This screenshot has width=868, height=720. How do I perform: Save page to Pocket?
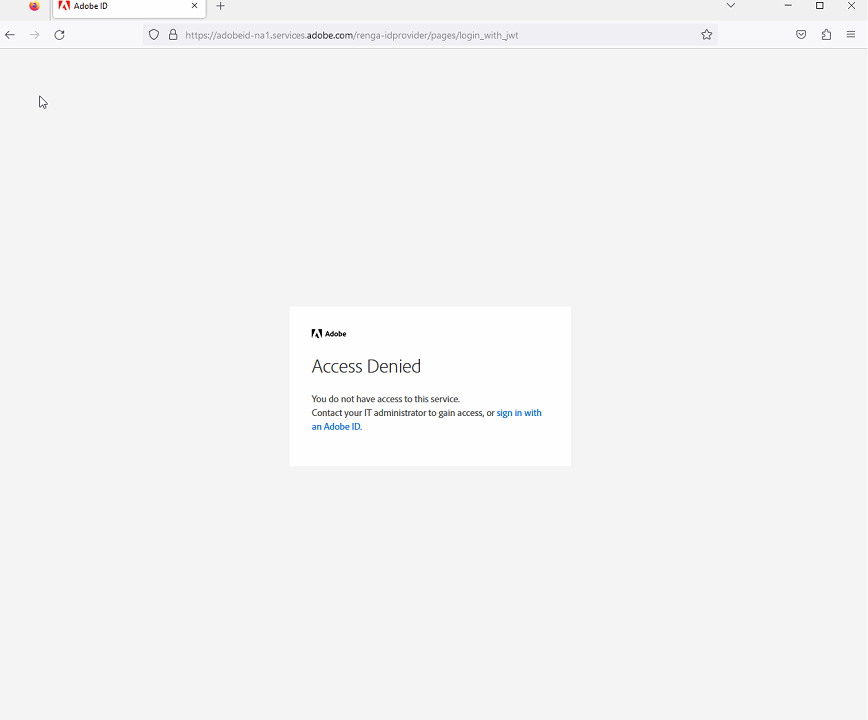pos(801,35)
